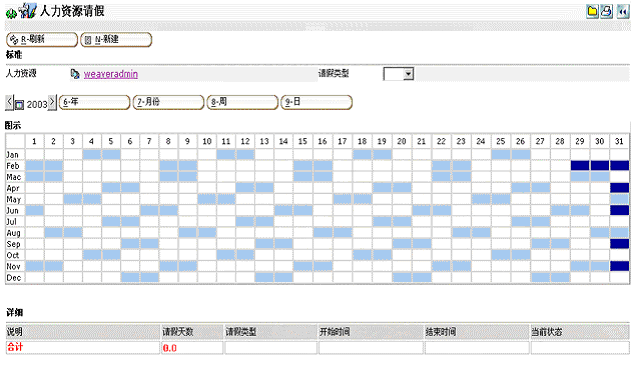Click the yellow folder icon at top right
631x384 pixels.
[592, 11]
